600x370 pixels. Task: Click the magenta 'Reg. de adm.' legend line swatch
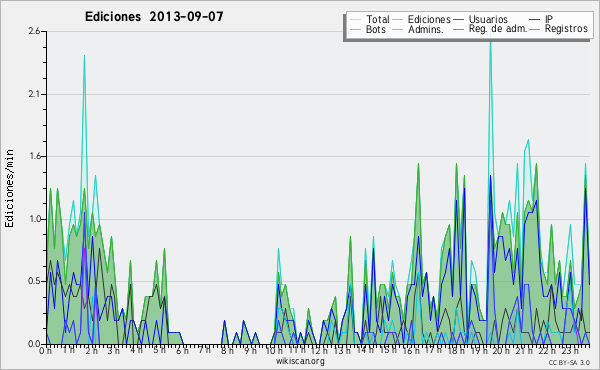(458, 29)
